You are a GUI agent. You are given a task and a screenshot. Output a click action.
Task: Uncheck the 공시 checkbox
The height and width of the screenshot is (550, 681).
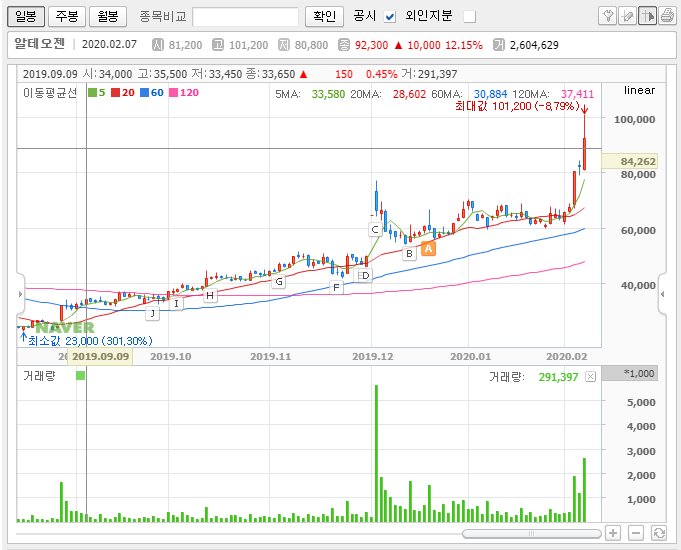pyautogui.click(x=390, y=16)
